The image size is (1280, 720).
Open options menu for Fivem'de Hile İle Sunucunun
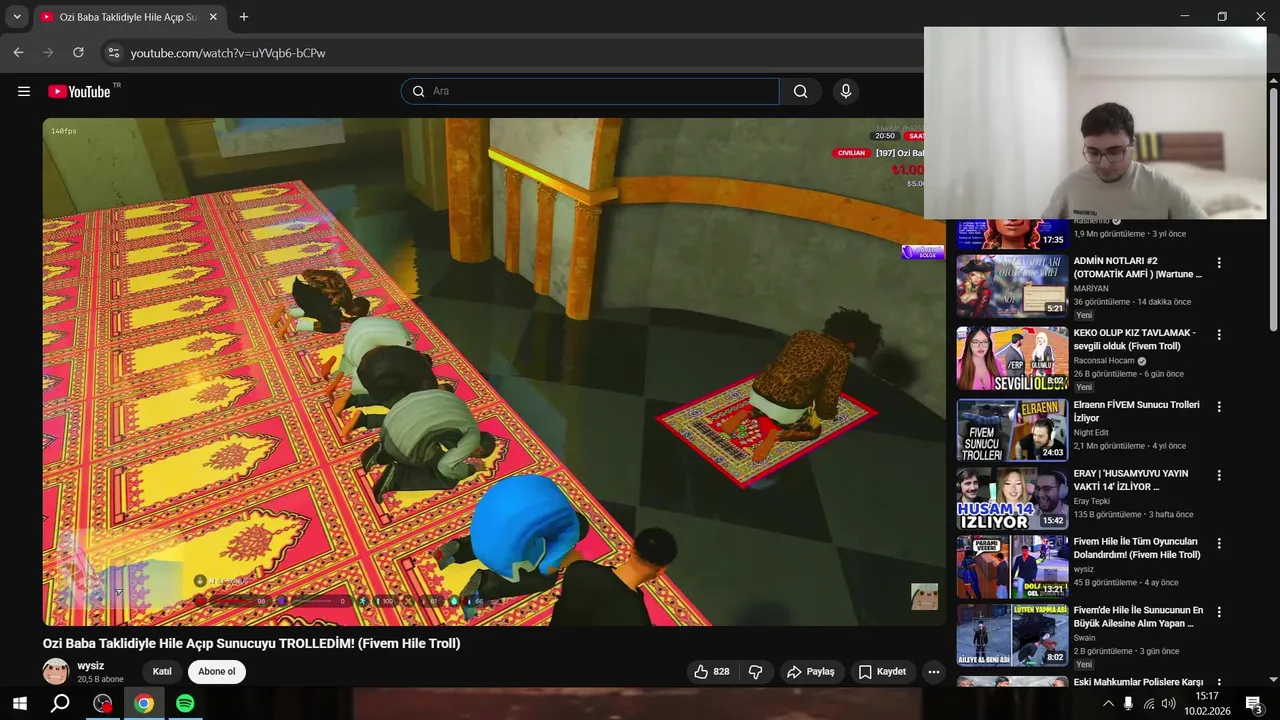pyautogui.click(x=1218, y=612)
